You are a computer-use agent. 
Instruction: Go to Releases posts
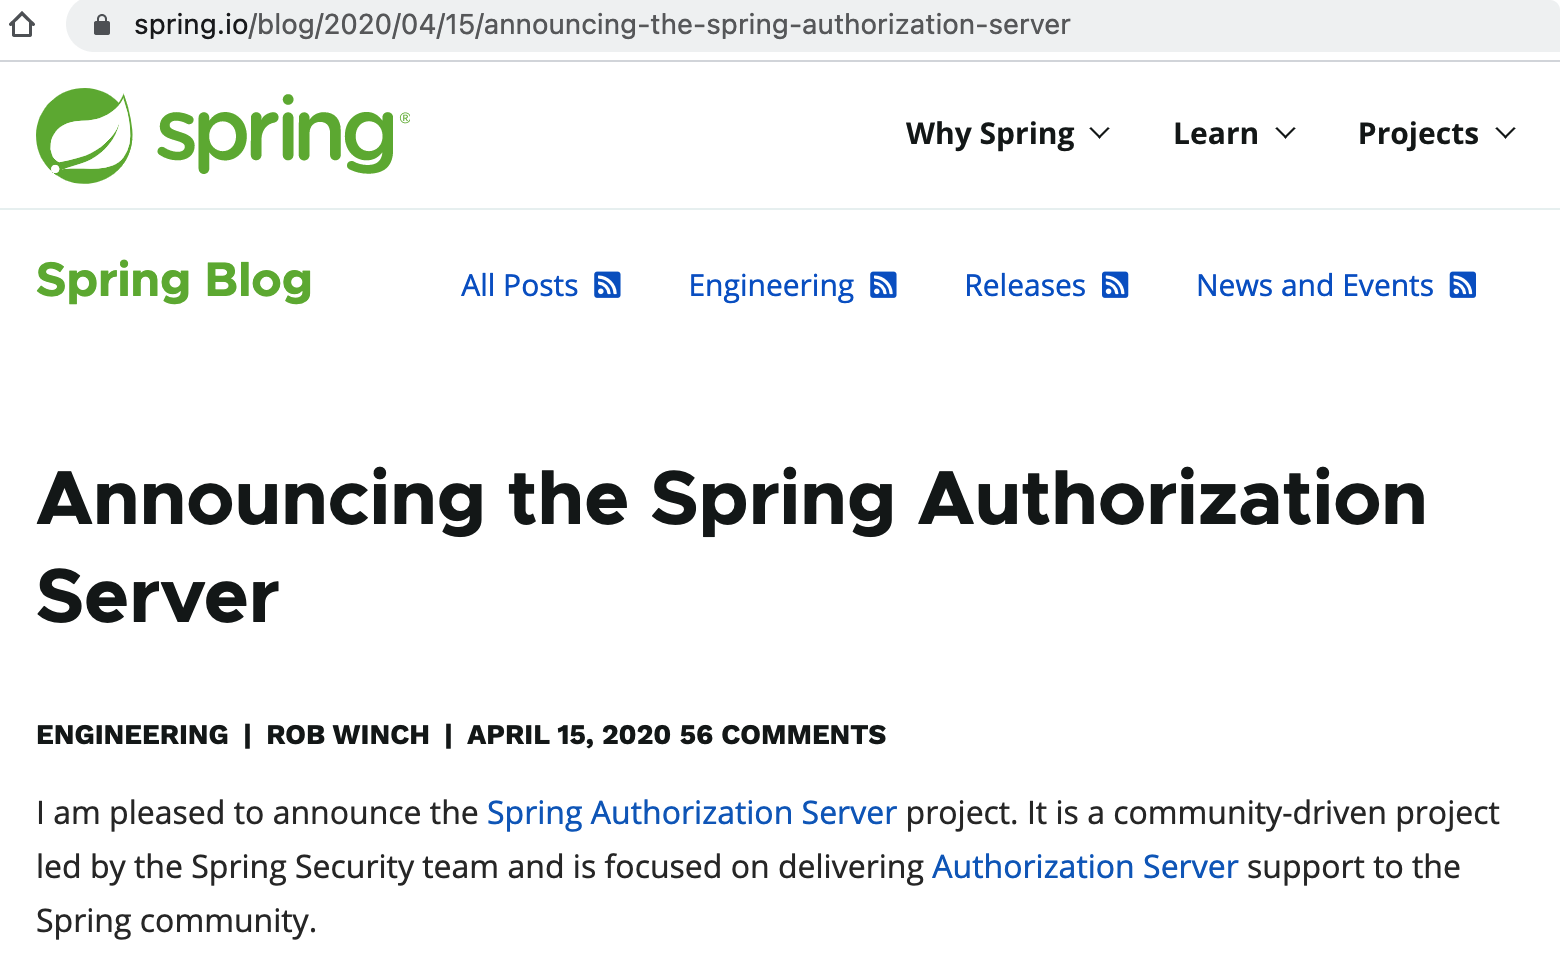(x=1025, y=285)
